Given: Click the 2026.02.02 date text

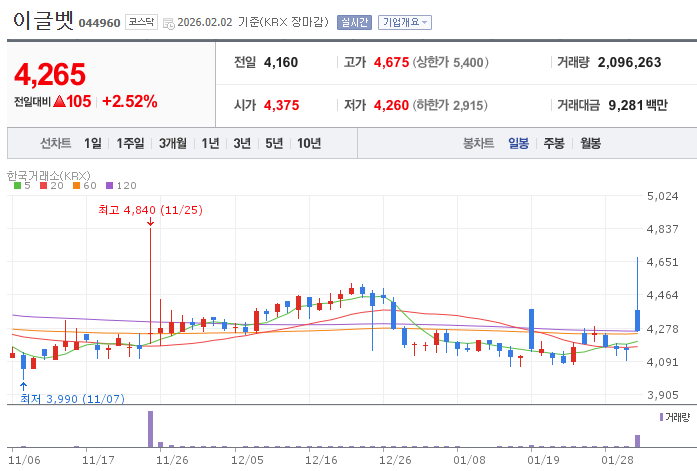Looking at the screenshot, I should pos(205,22).
